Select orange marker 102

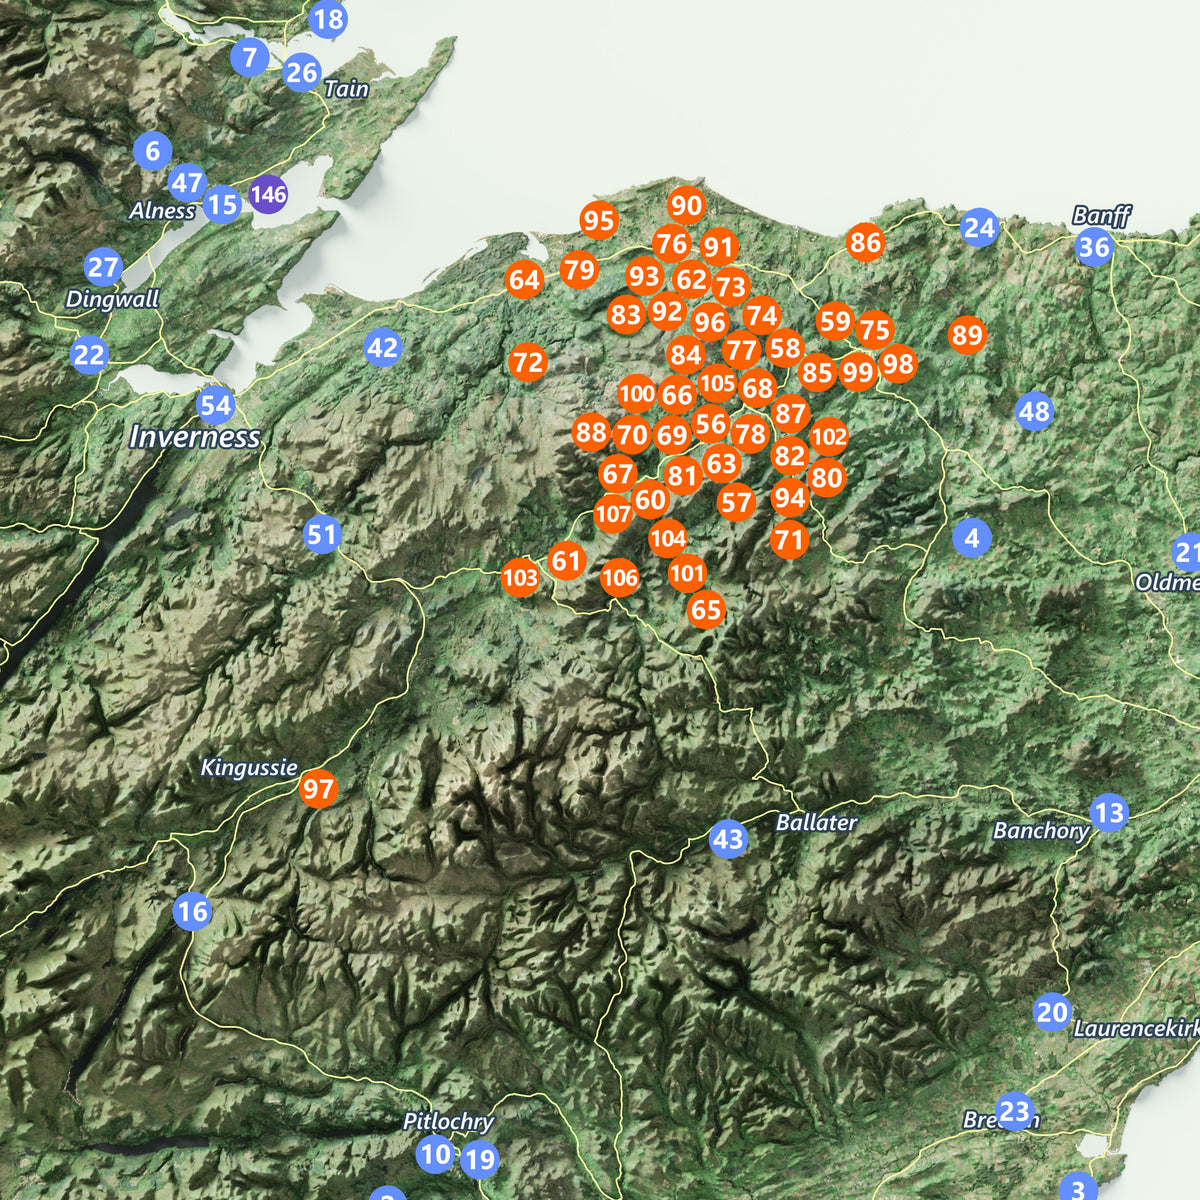tap(829, 437)
